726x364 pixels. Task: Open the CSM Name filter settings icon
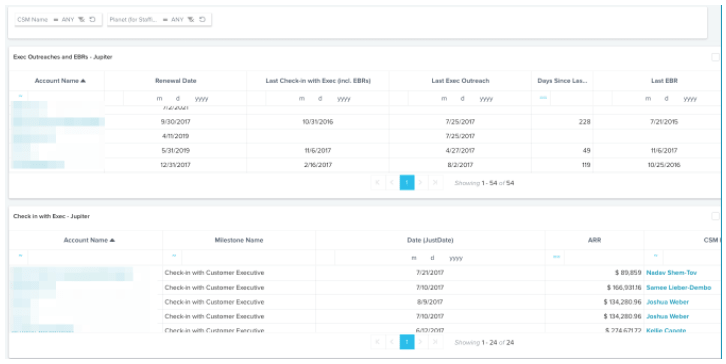point(81,19)
